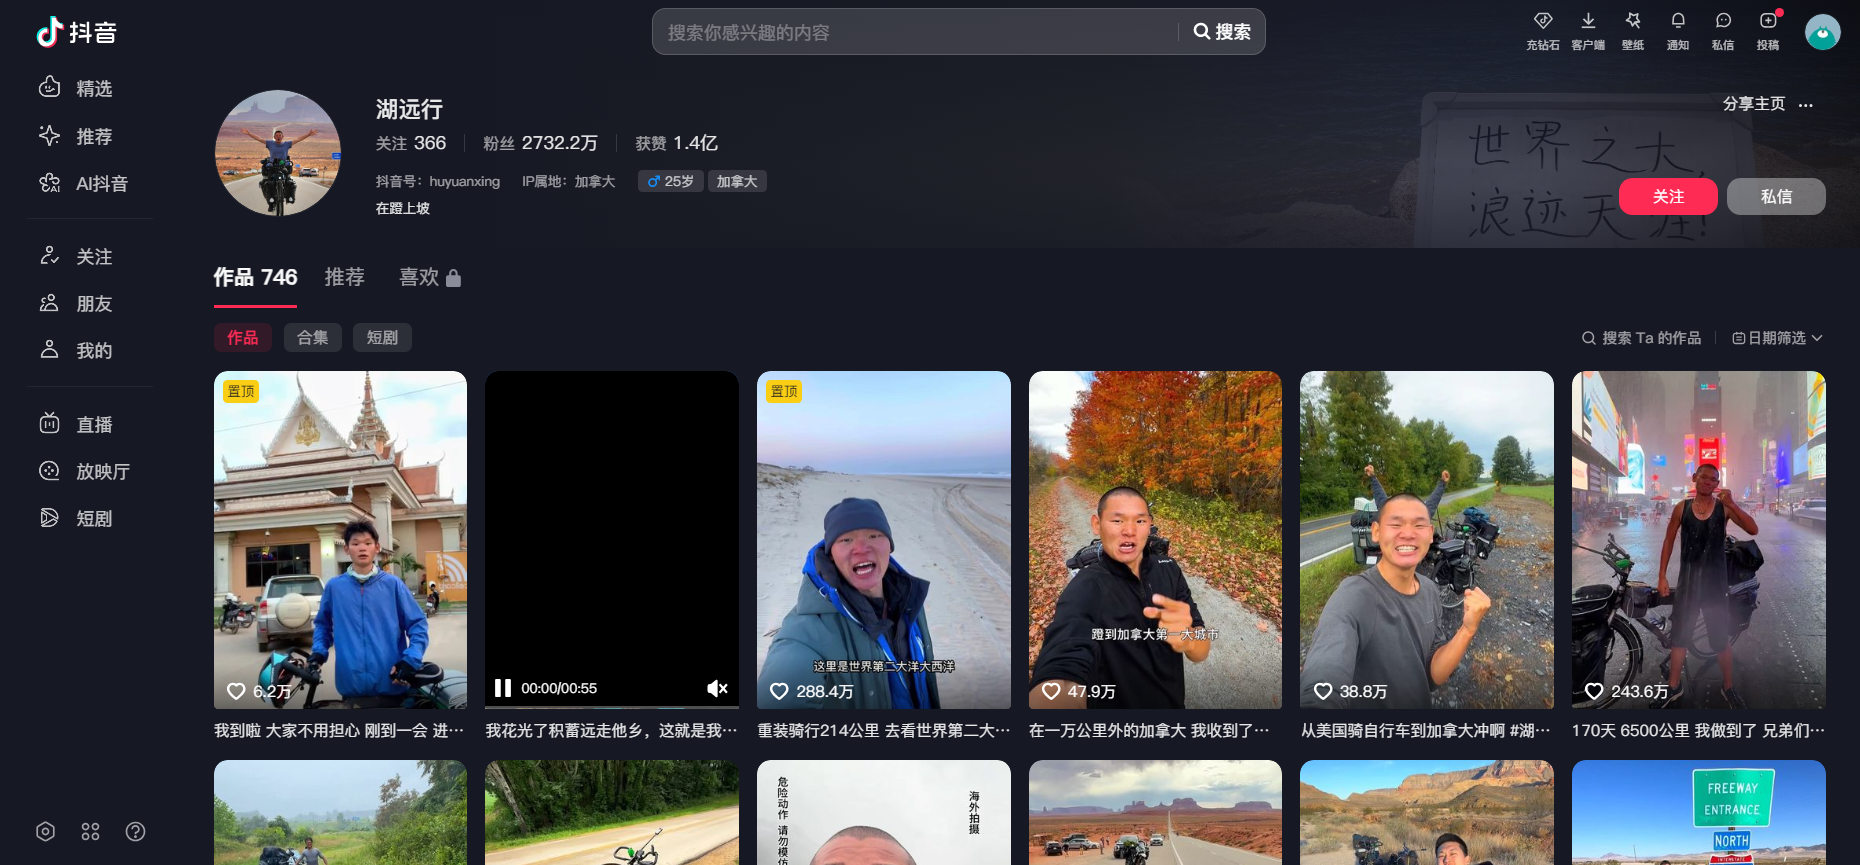1860x865 pixels.
Task: Select the 作品 filter chip
Action: pos(243,338)
